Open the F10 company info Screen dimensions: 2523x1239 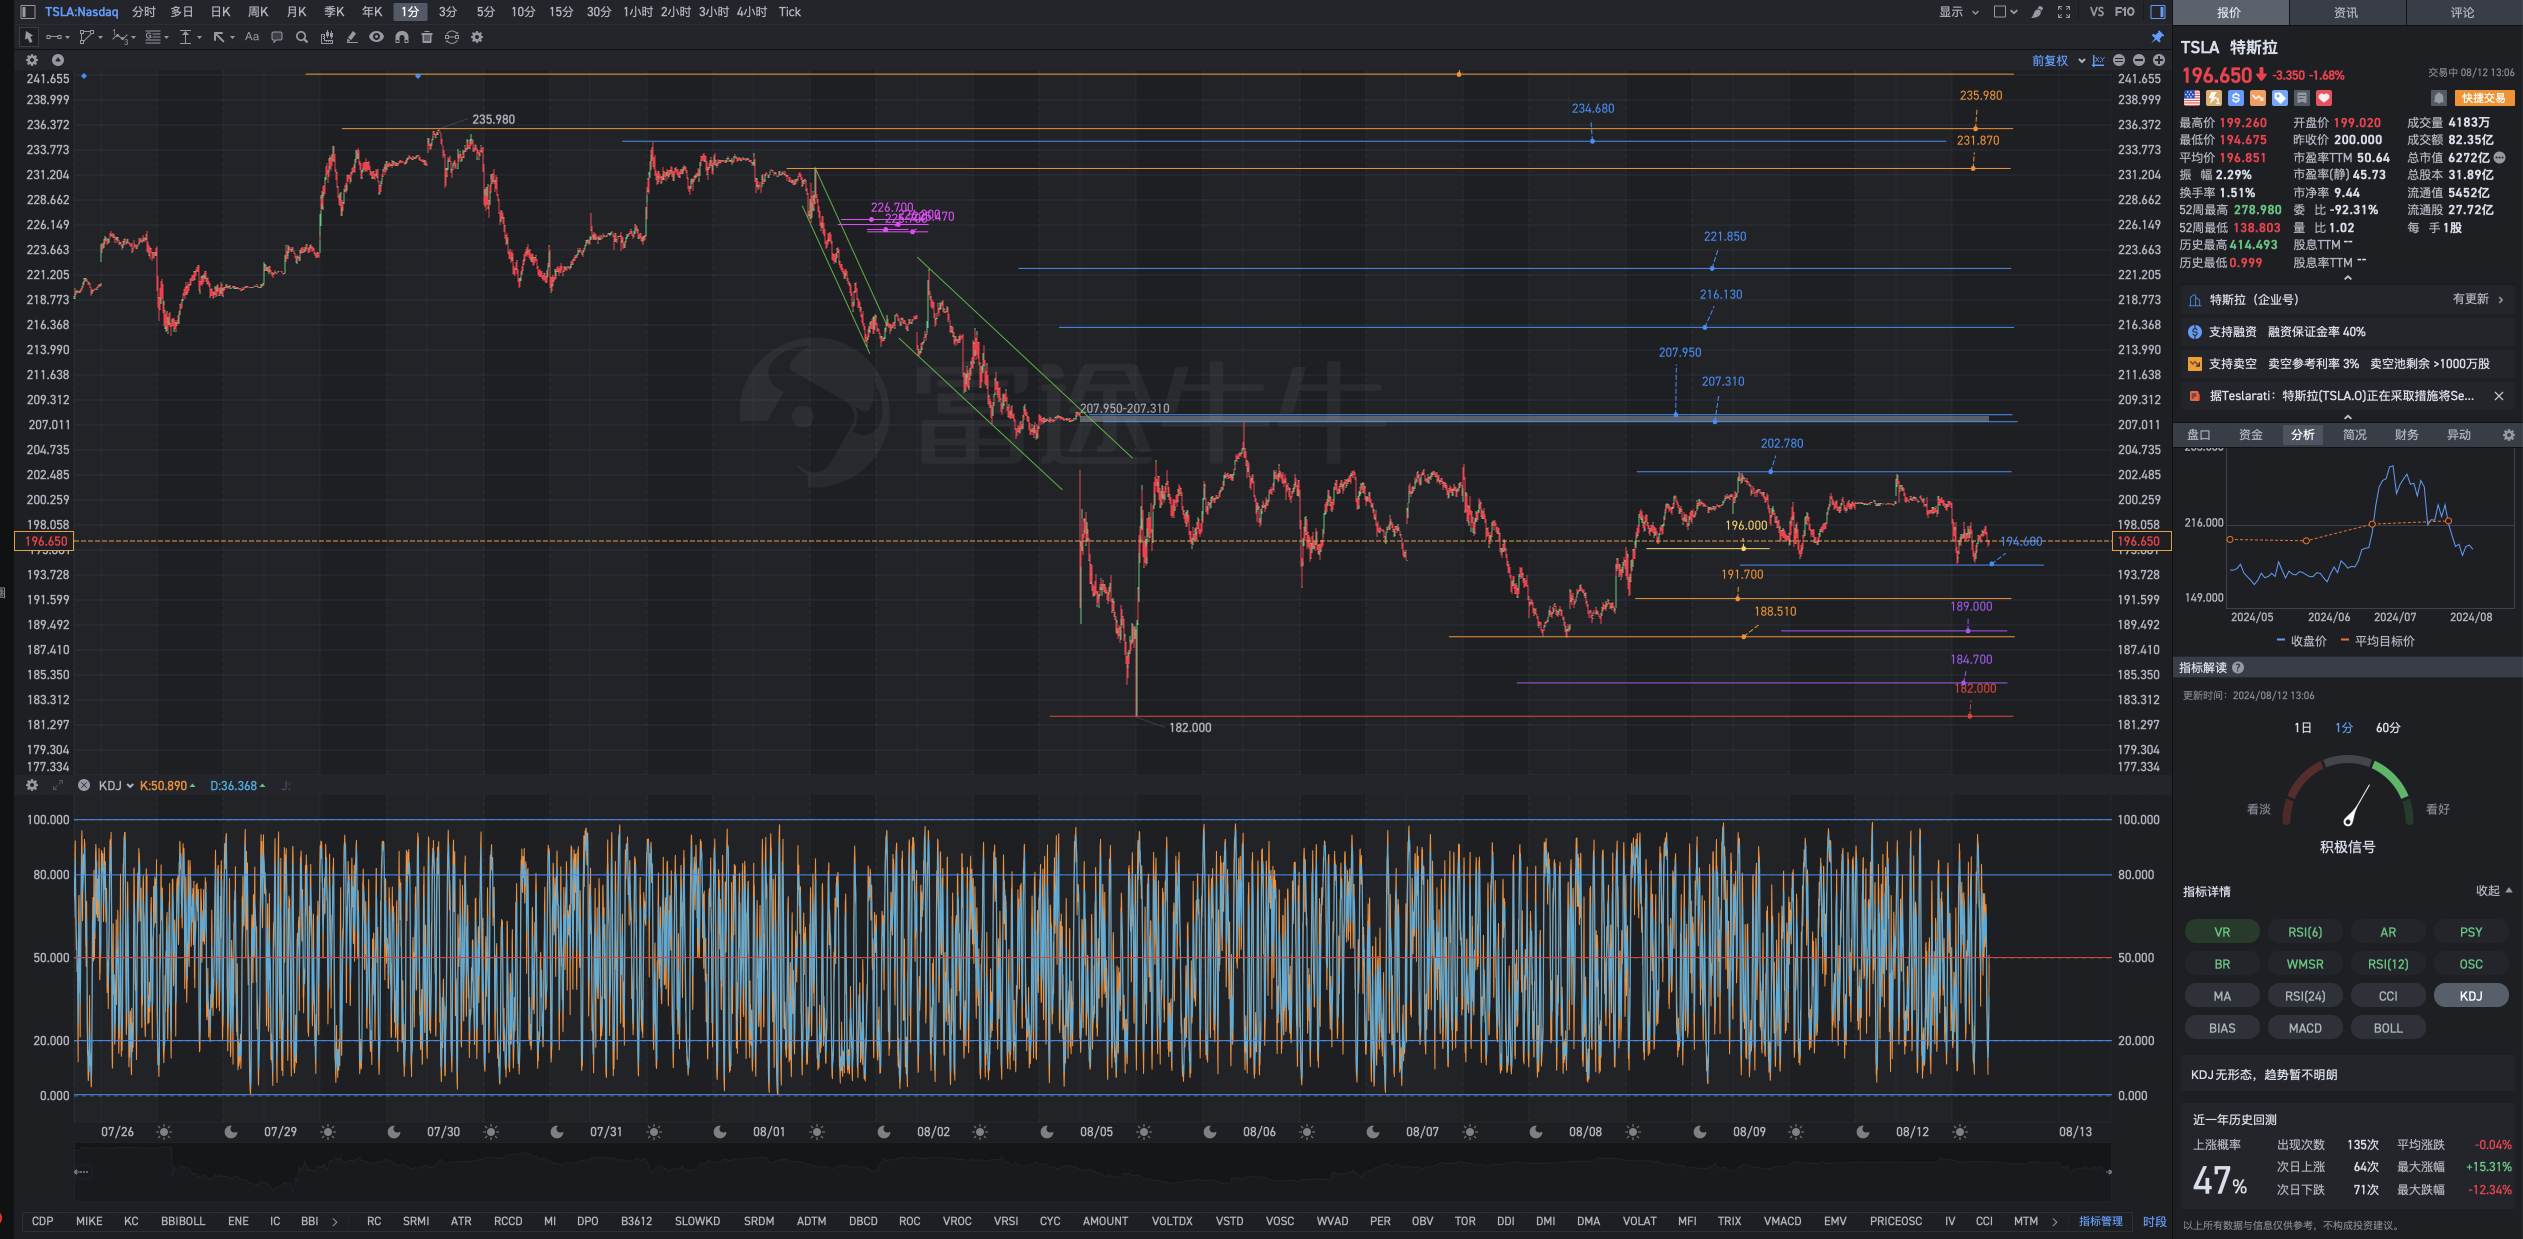click(x=2125, y=12)
